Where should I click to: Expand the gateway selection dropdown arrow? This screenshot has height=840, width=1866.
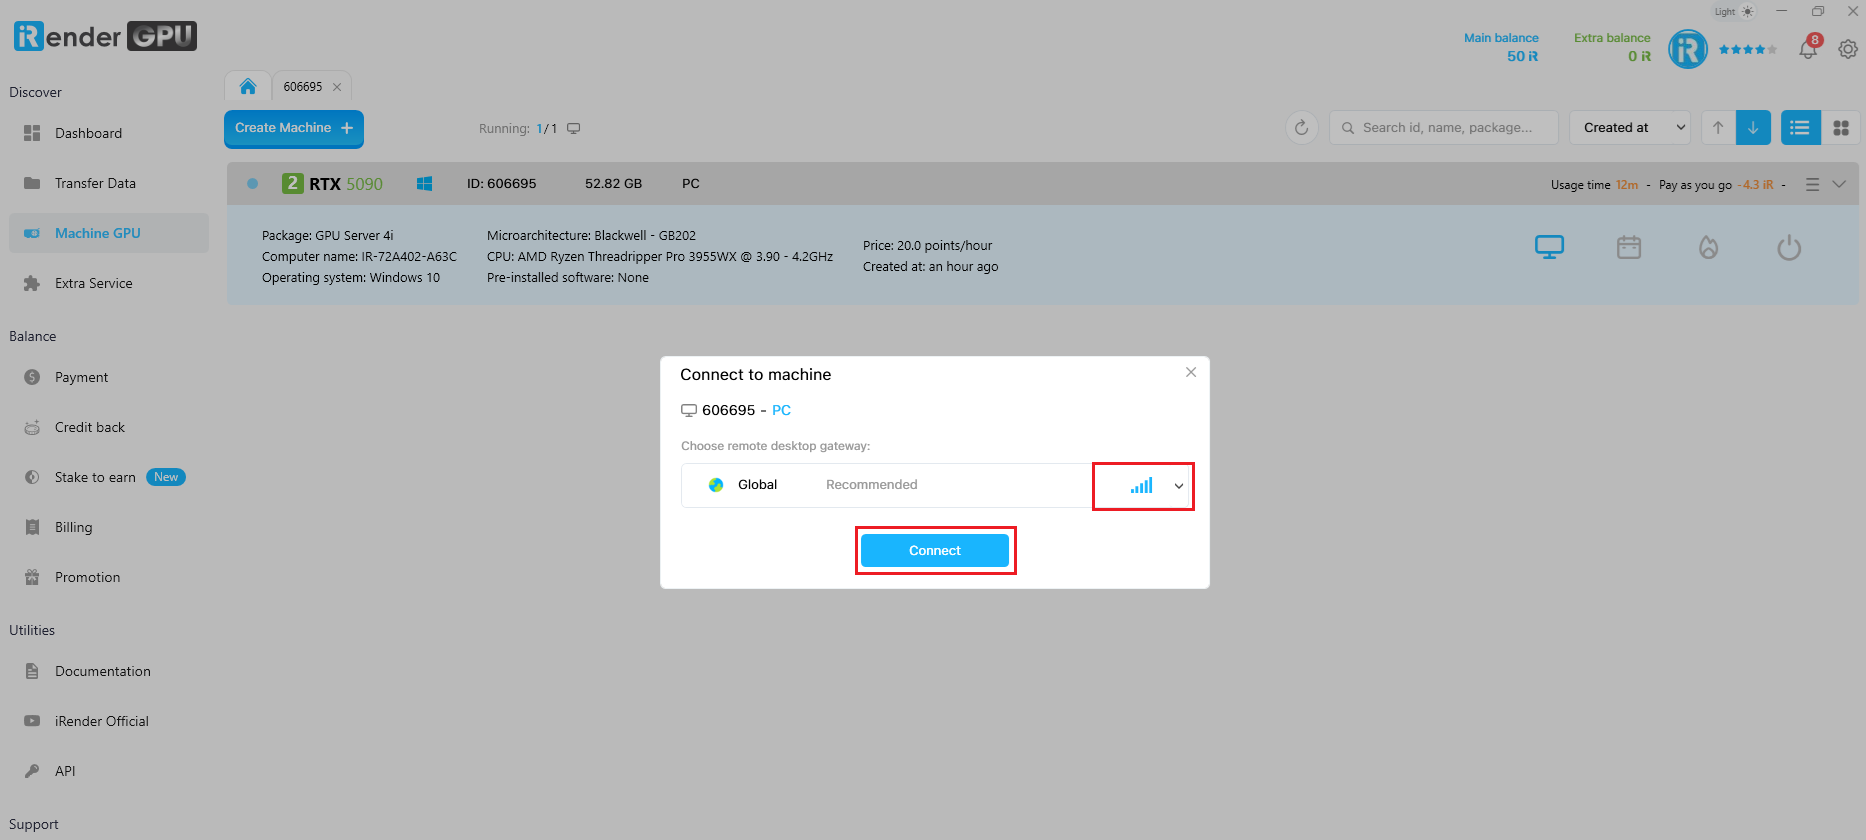point(1179,486)
